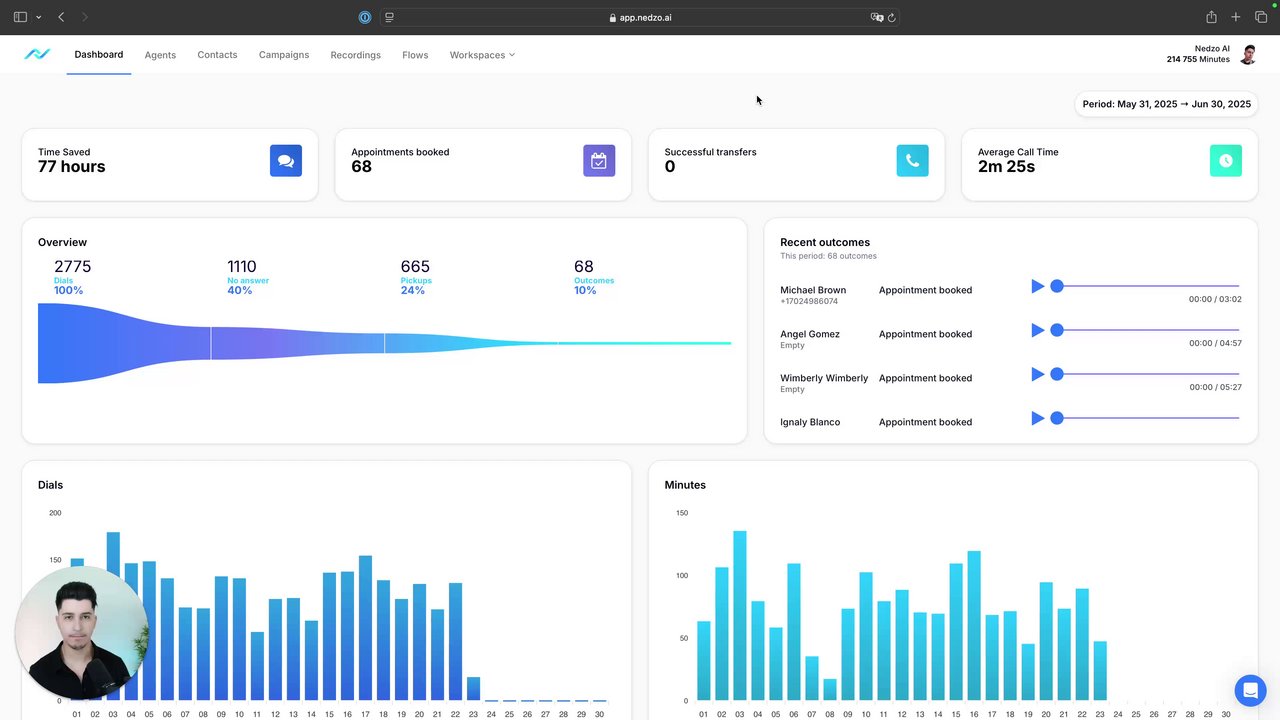Go back to the previous page
Screen dimensions: 1280x720
(61, 17)
